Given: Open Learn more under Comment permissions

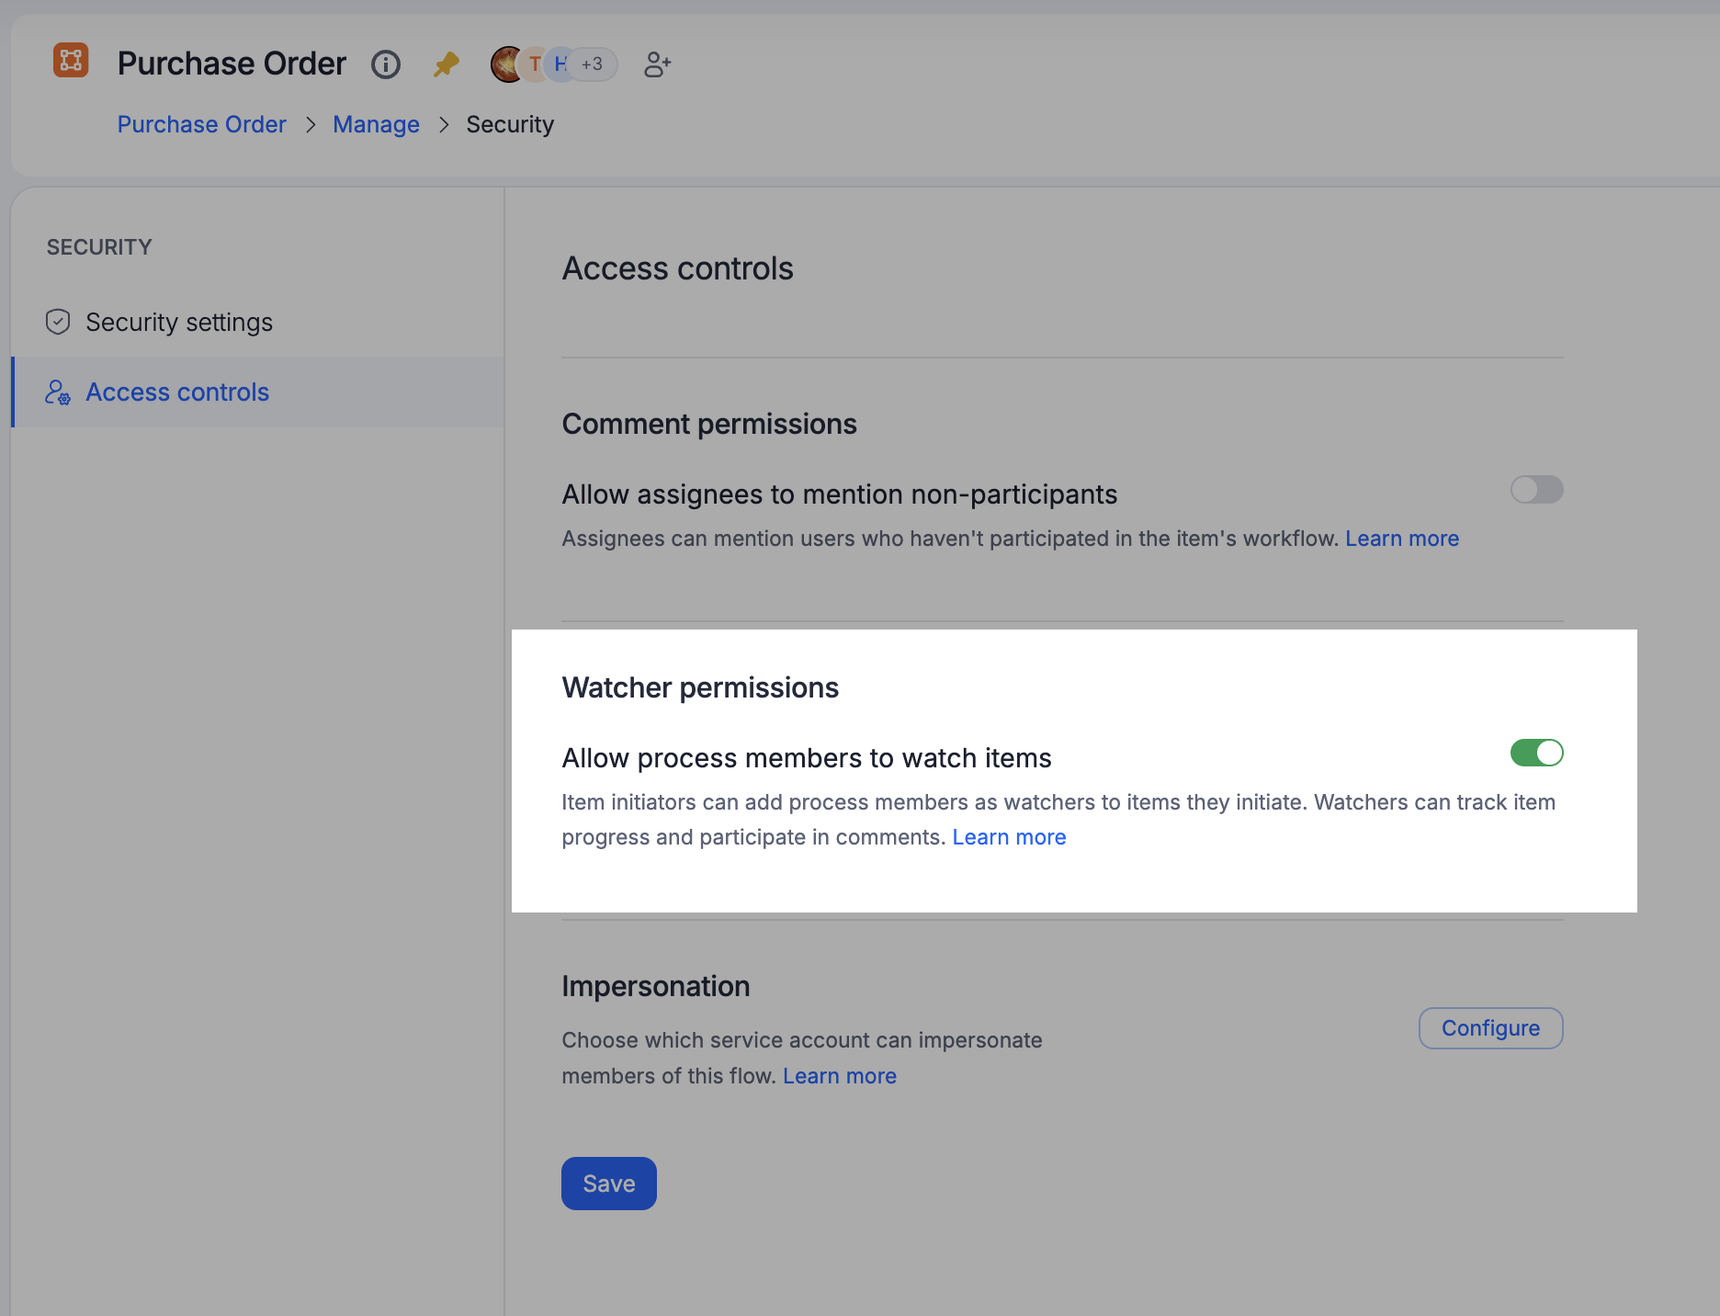Looking at the screenshot, I should (1401, 538).
